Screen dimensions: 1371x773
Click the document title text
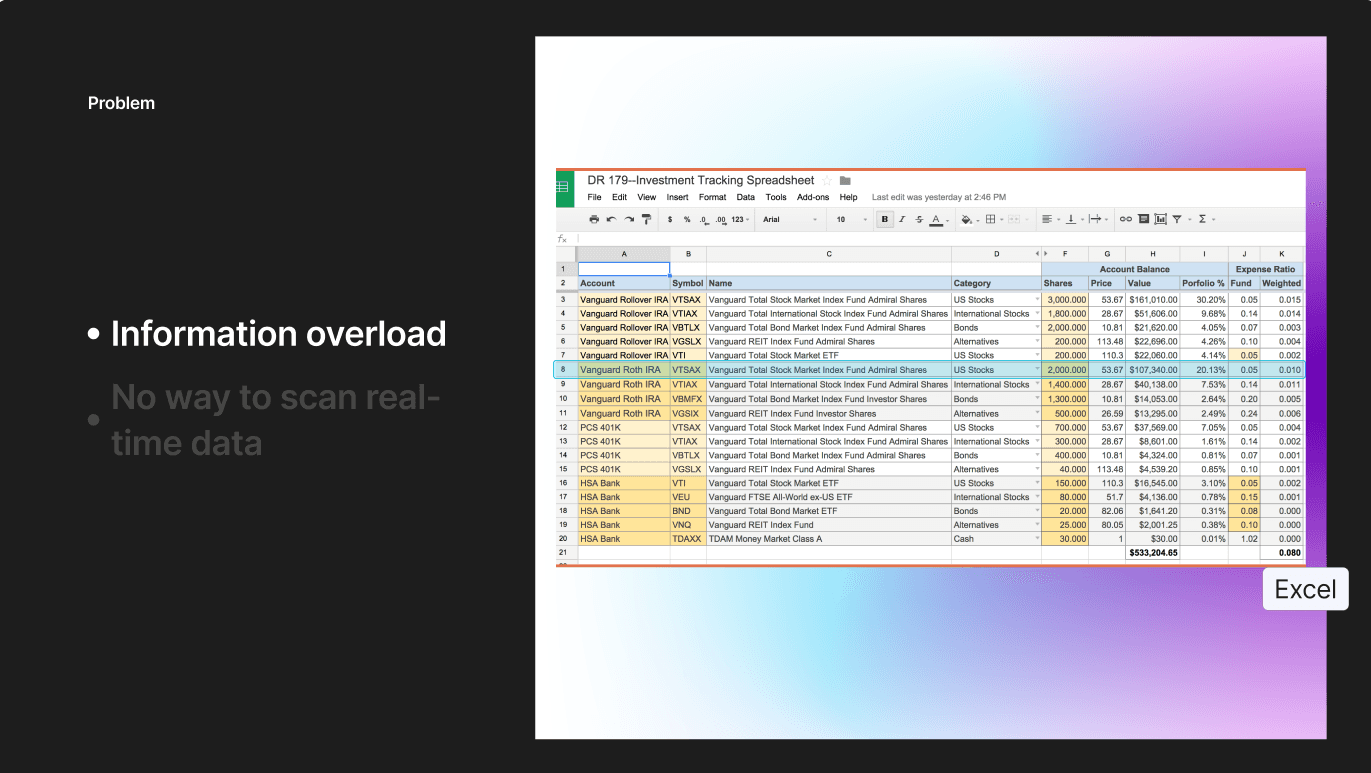click(701, 181)
